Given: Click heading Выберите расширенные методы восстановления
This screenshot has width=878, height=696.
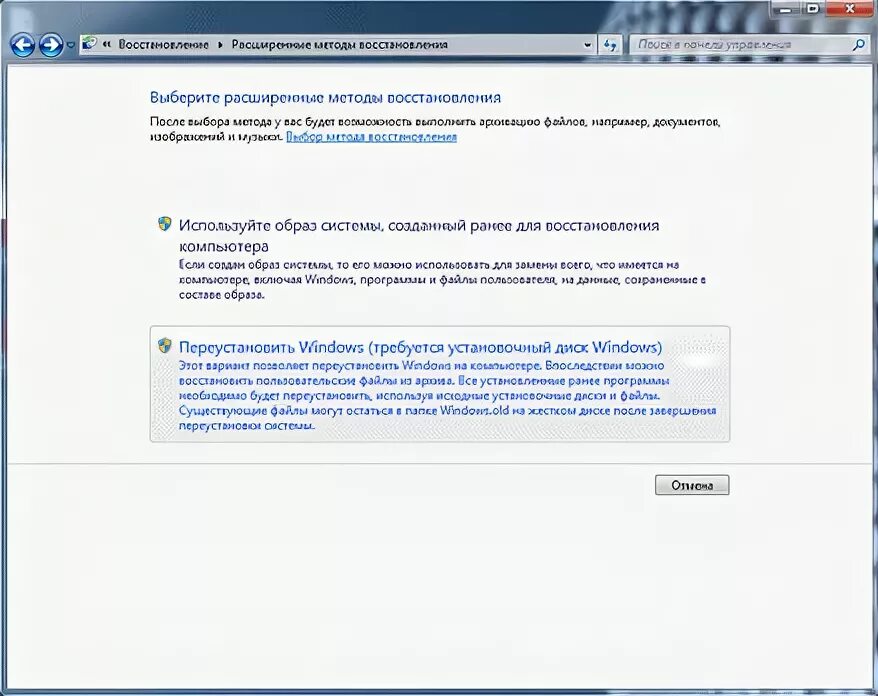Looking at the screenshot, I should tap(325, 97).
